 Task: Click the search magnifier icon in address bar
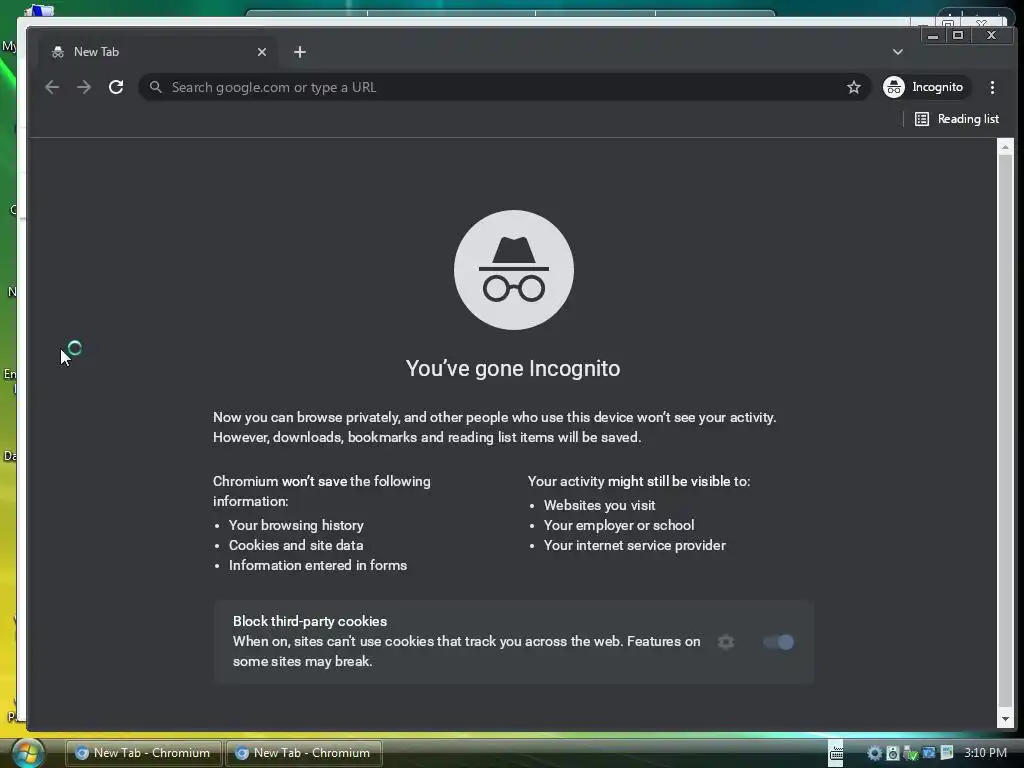tap(155, 87)
